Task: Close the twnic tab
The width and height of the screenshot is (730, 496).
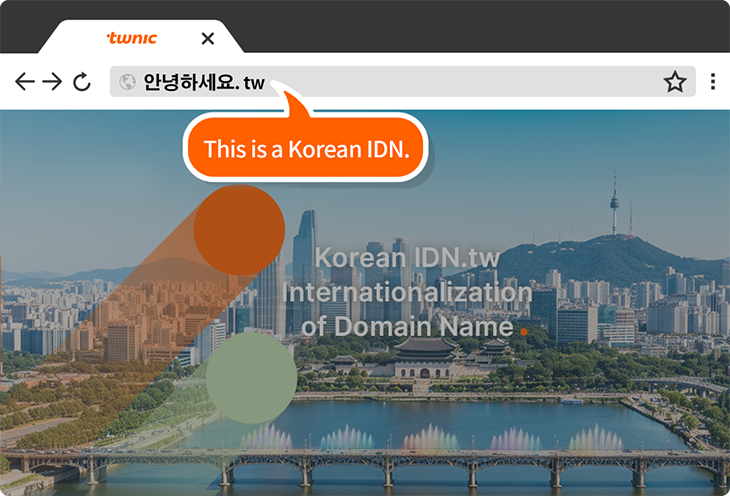Action: 207,39
